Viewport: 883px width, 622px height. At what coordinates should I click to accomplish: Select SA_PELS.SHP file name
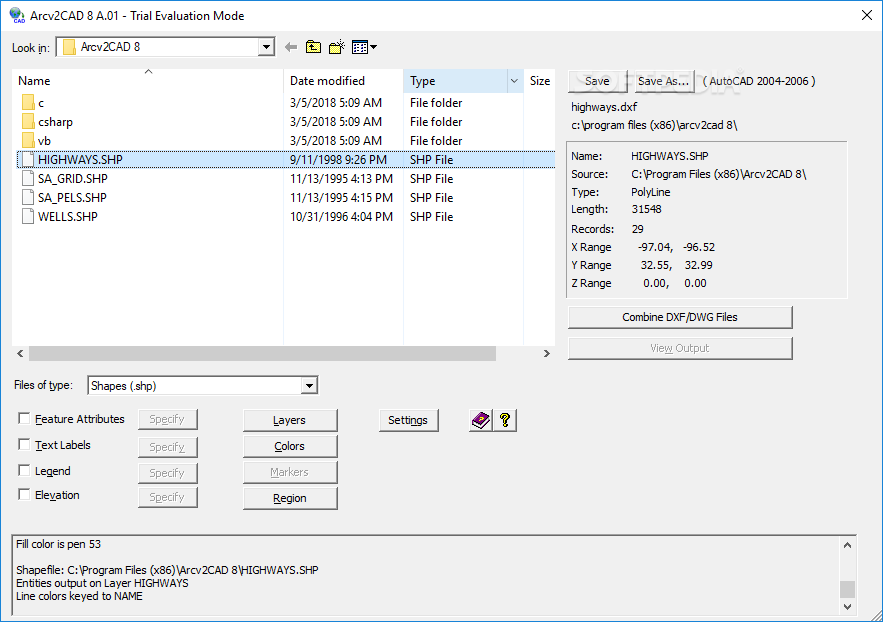click(x=72, y=198)
